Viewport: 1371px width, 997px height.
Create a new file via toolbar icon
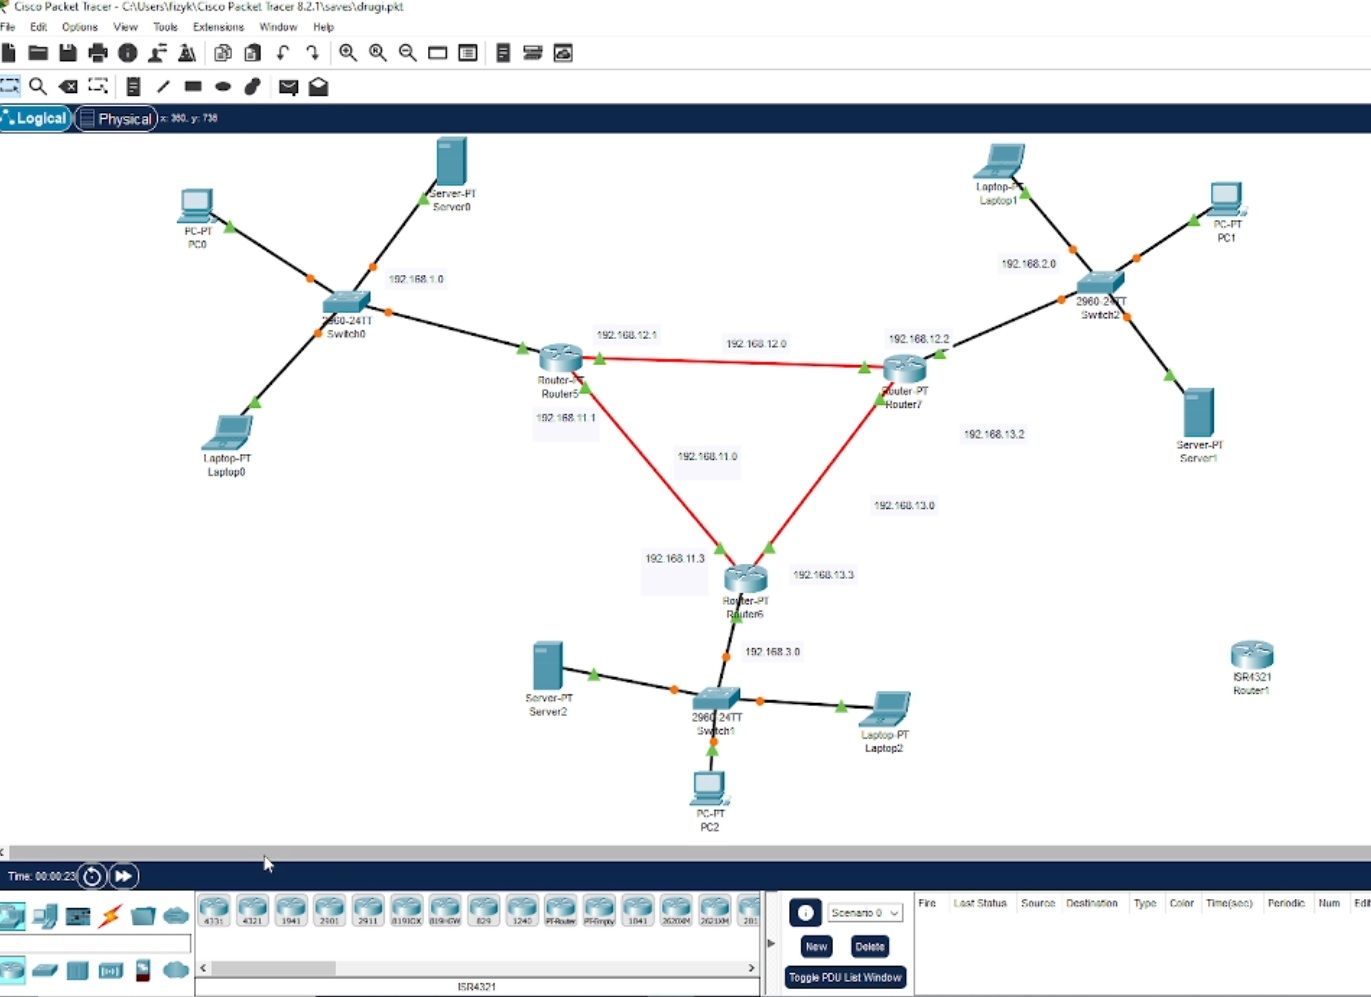(9, 53)
